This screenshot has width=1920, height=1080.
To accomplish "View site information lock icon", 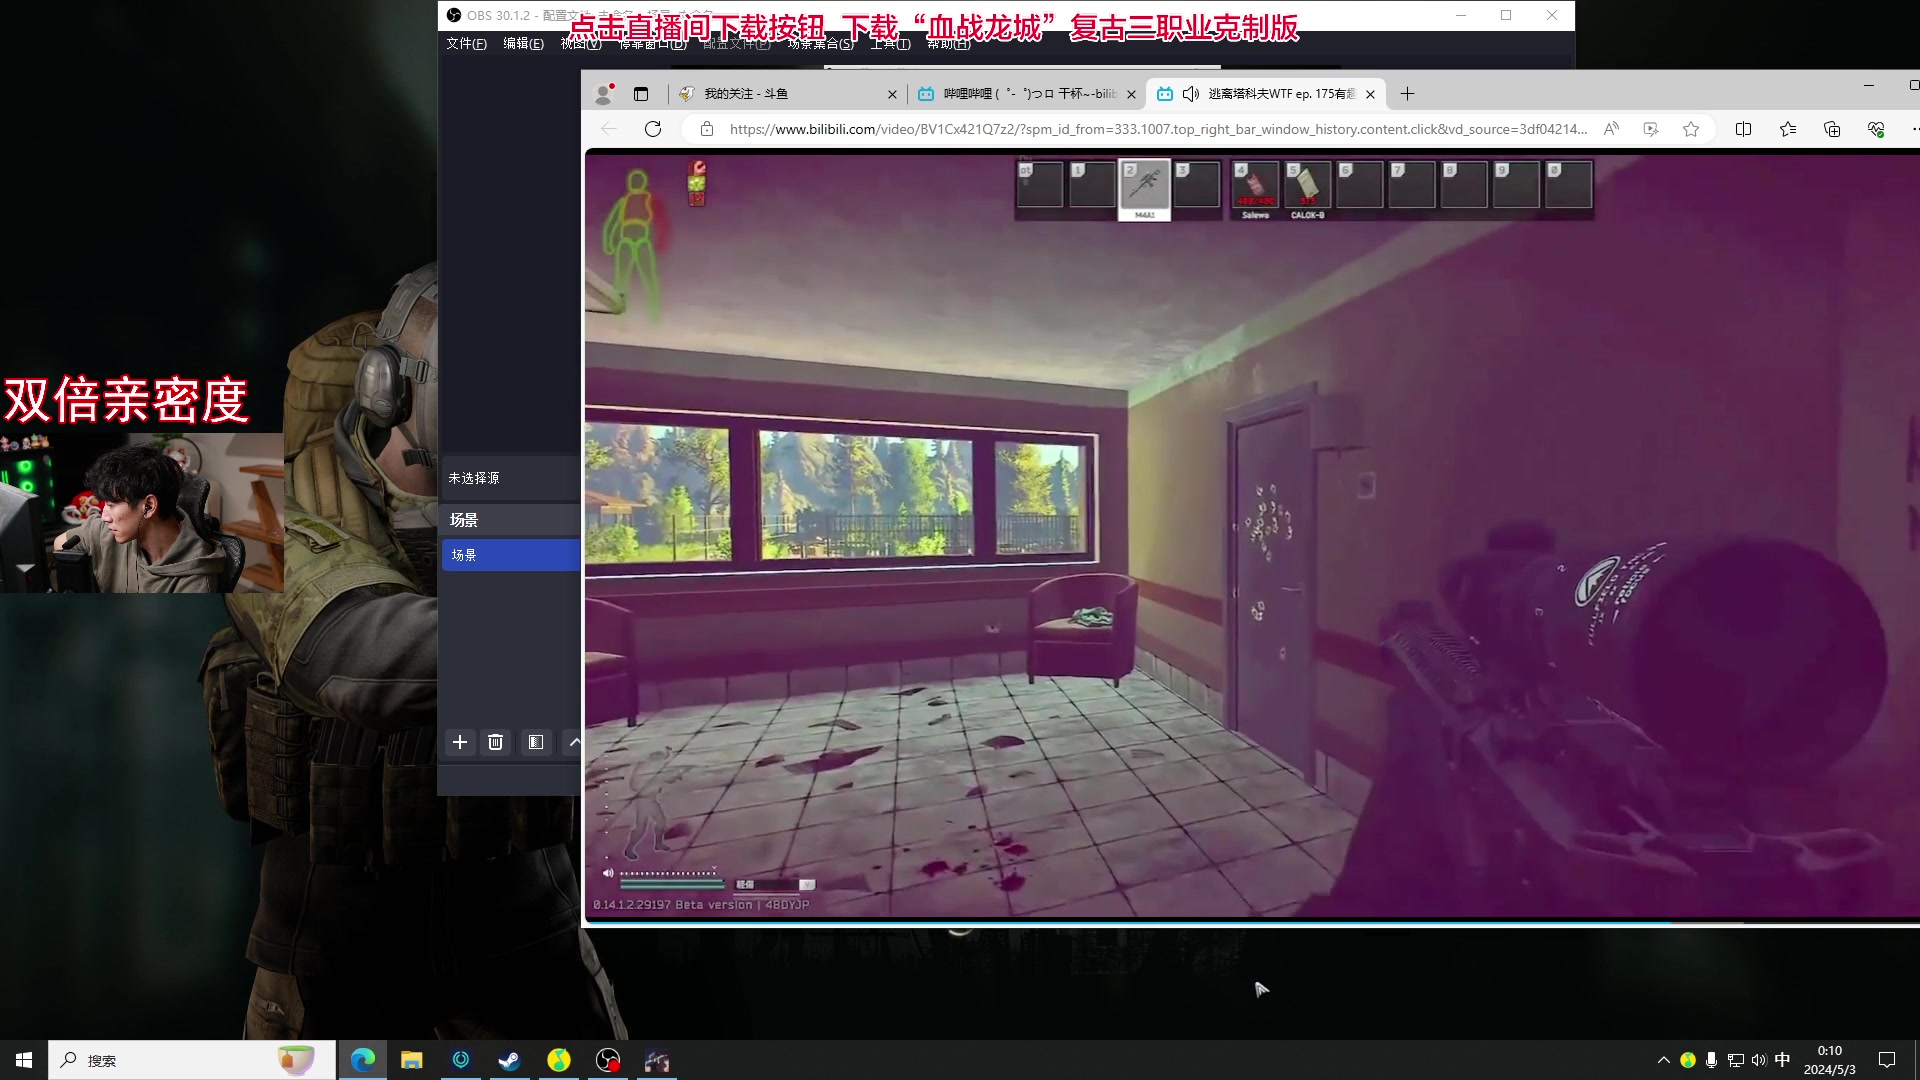I will coord(707,129).
